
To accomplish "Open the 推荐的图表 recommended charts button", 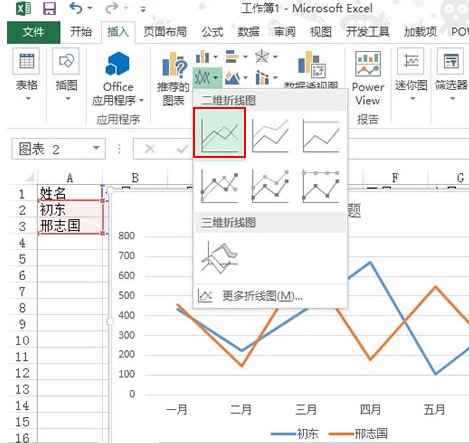I will [174, 79].
